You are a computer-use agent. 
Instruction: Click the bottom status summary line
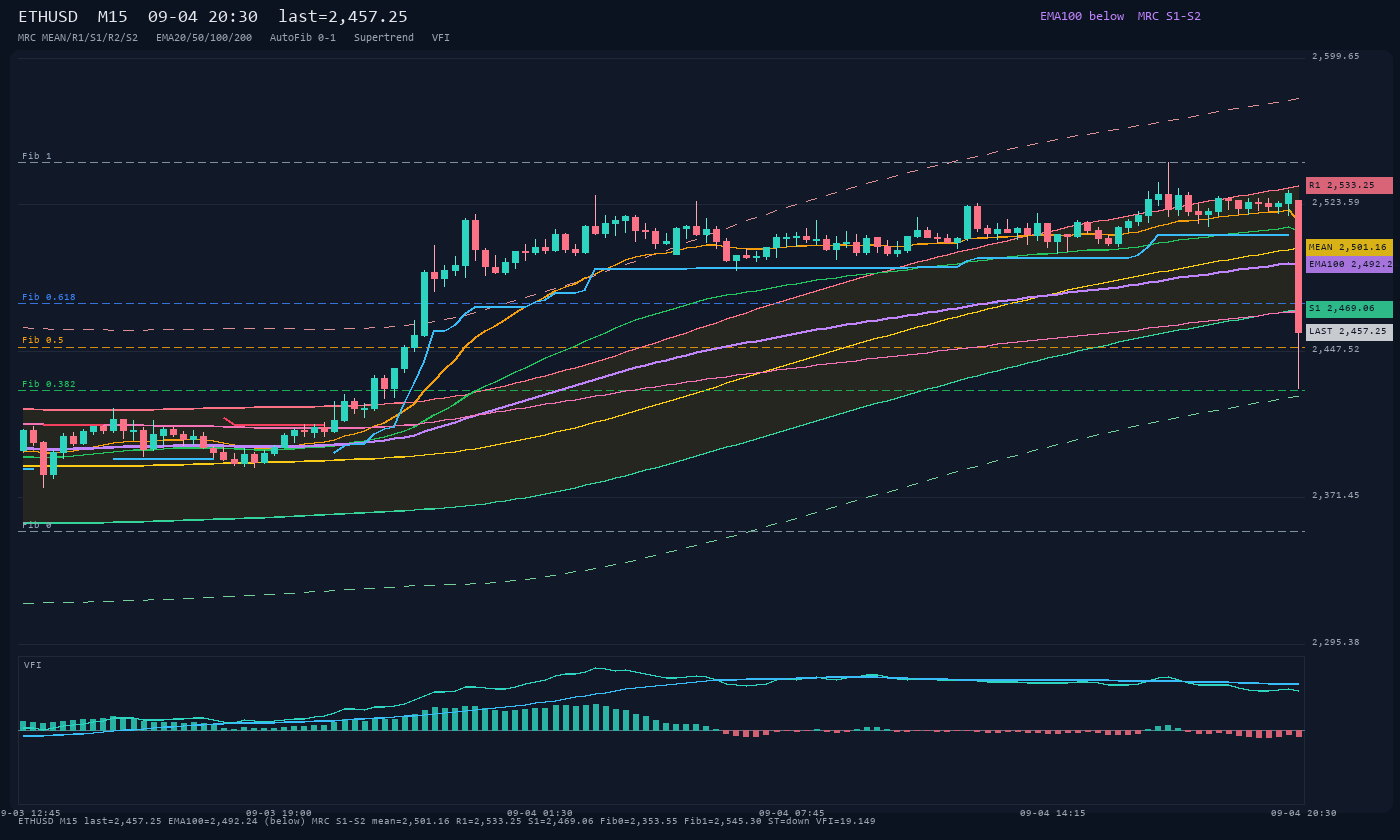[446, 821]
